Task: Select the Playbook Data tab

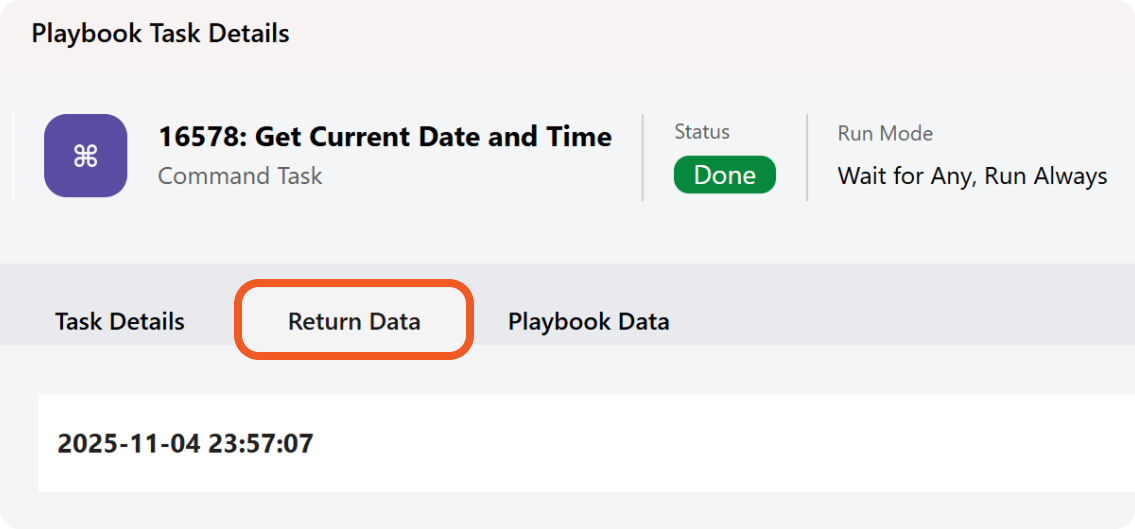Action: (588, 322)
